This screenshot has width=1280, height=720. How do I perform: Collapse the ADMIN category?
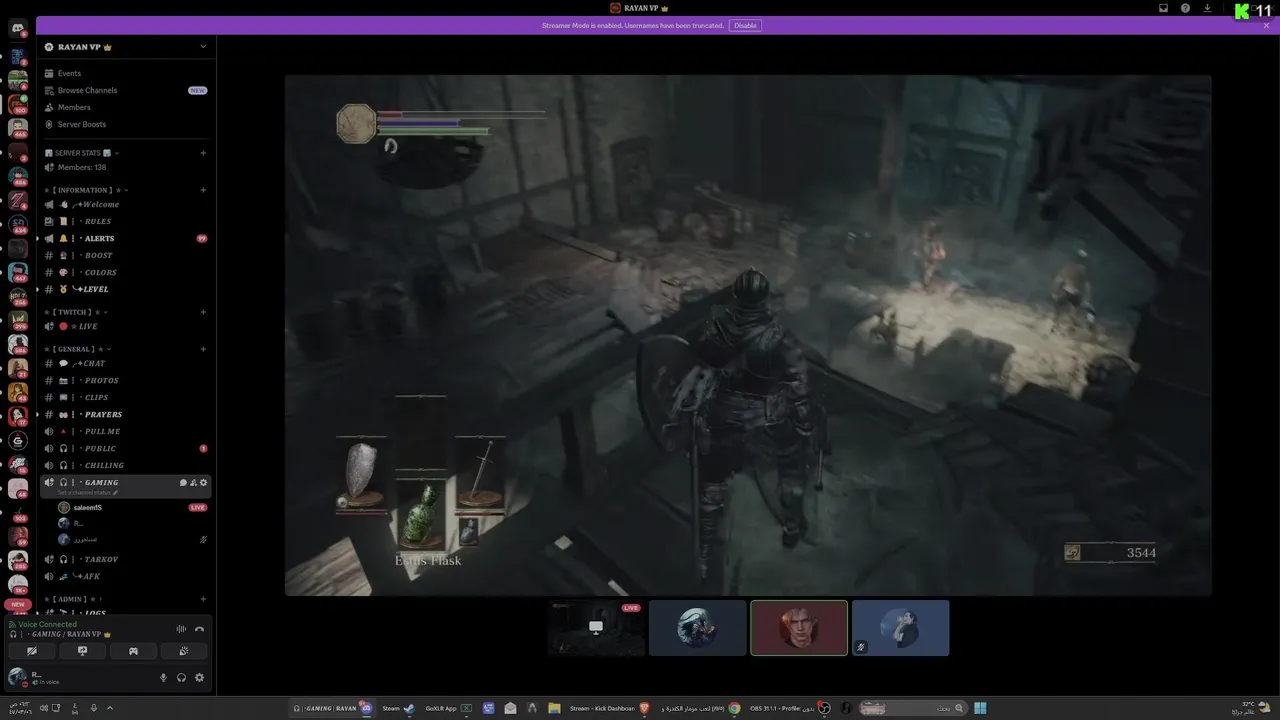(72, 599)
